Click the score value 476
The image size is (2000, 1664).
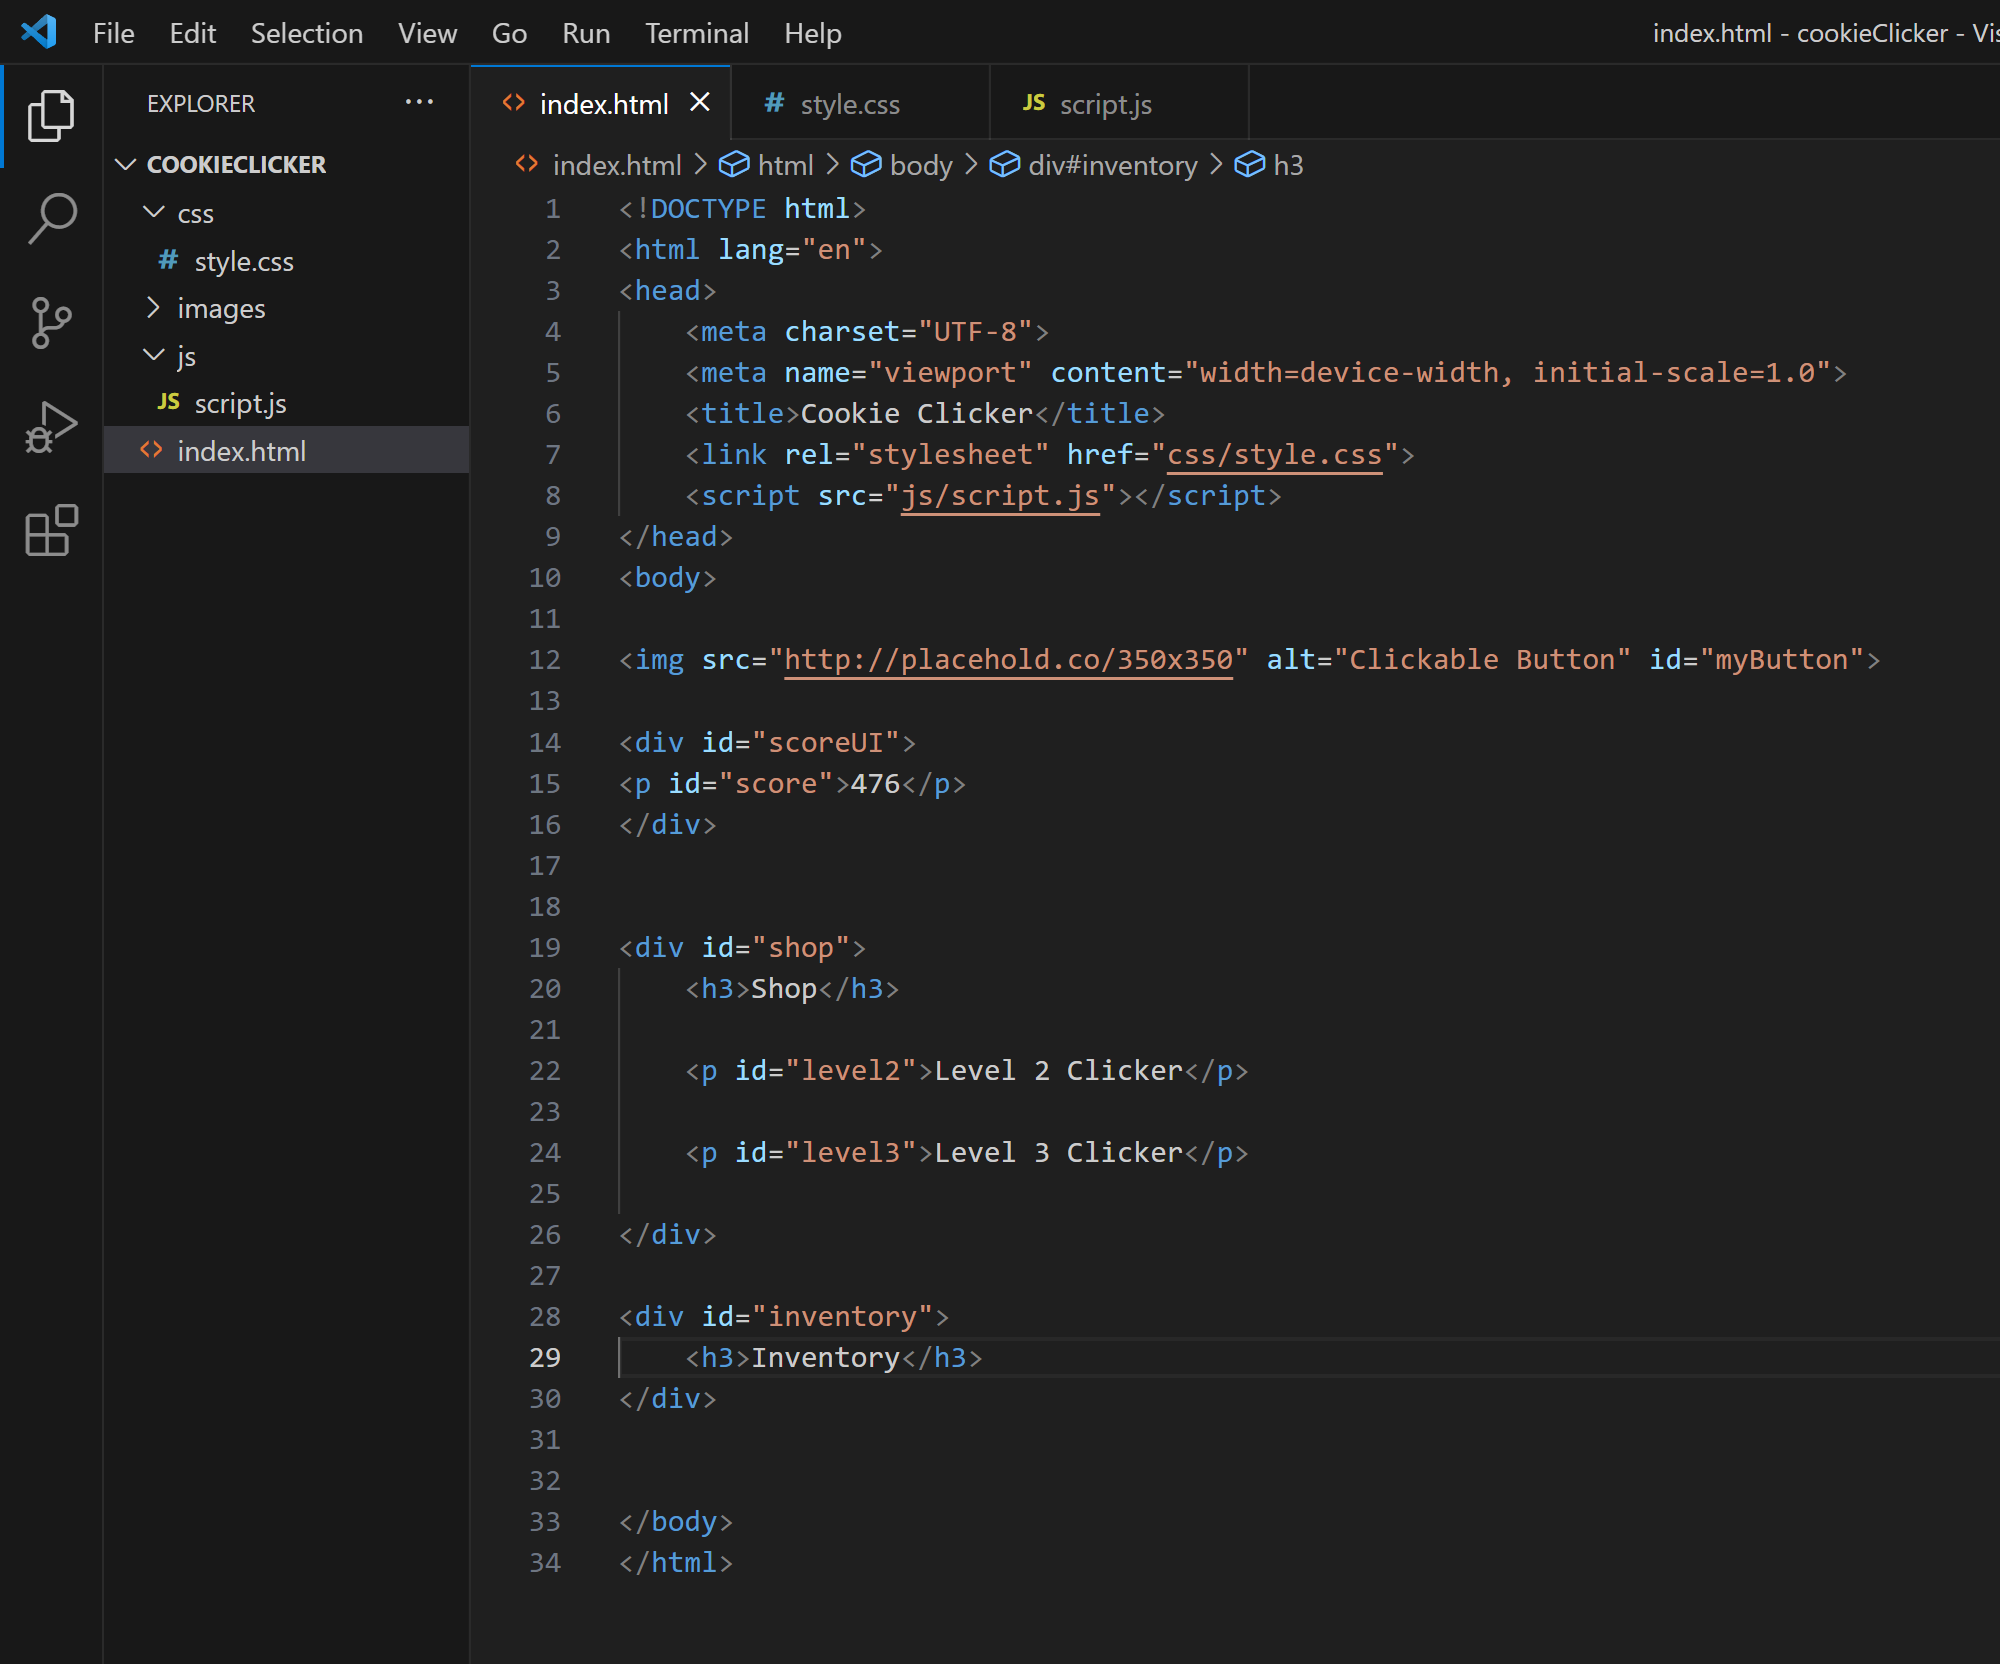[875, 783]
